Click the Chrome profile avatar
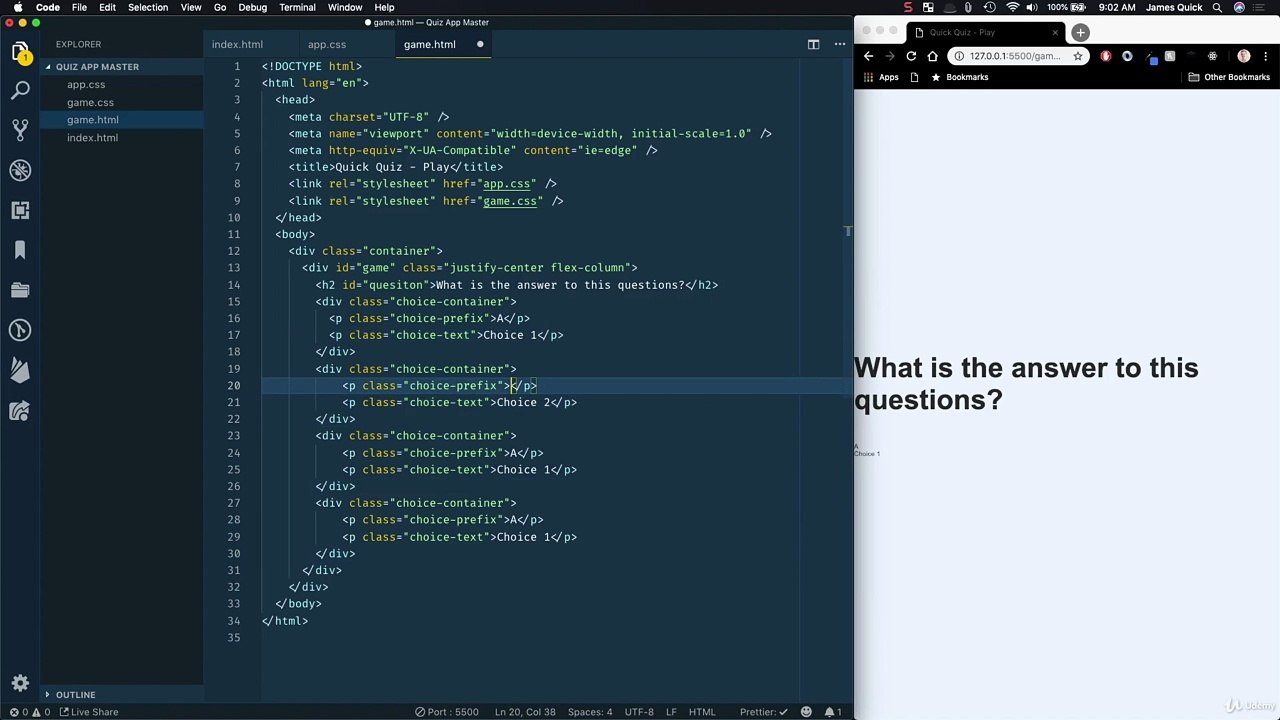 pyautogui.click(x=1244, y=56)
